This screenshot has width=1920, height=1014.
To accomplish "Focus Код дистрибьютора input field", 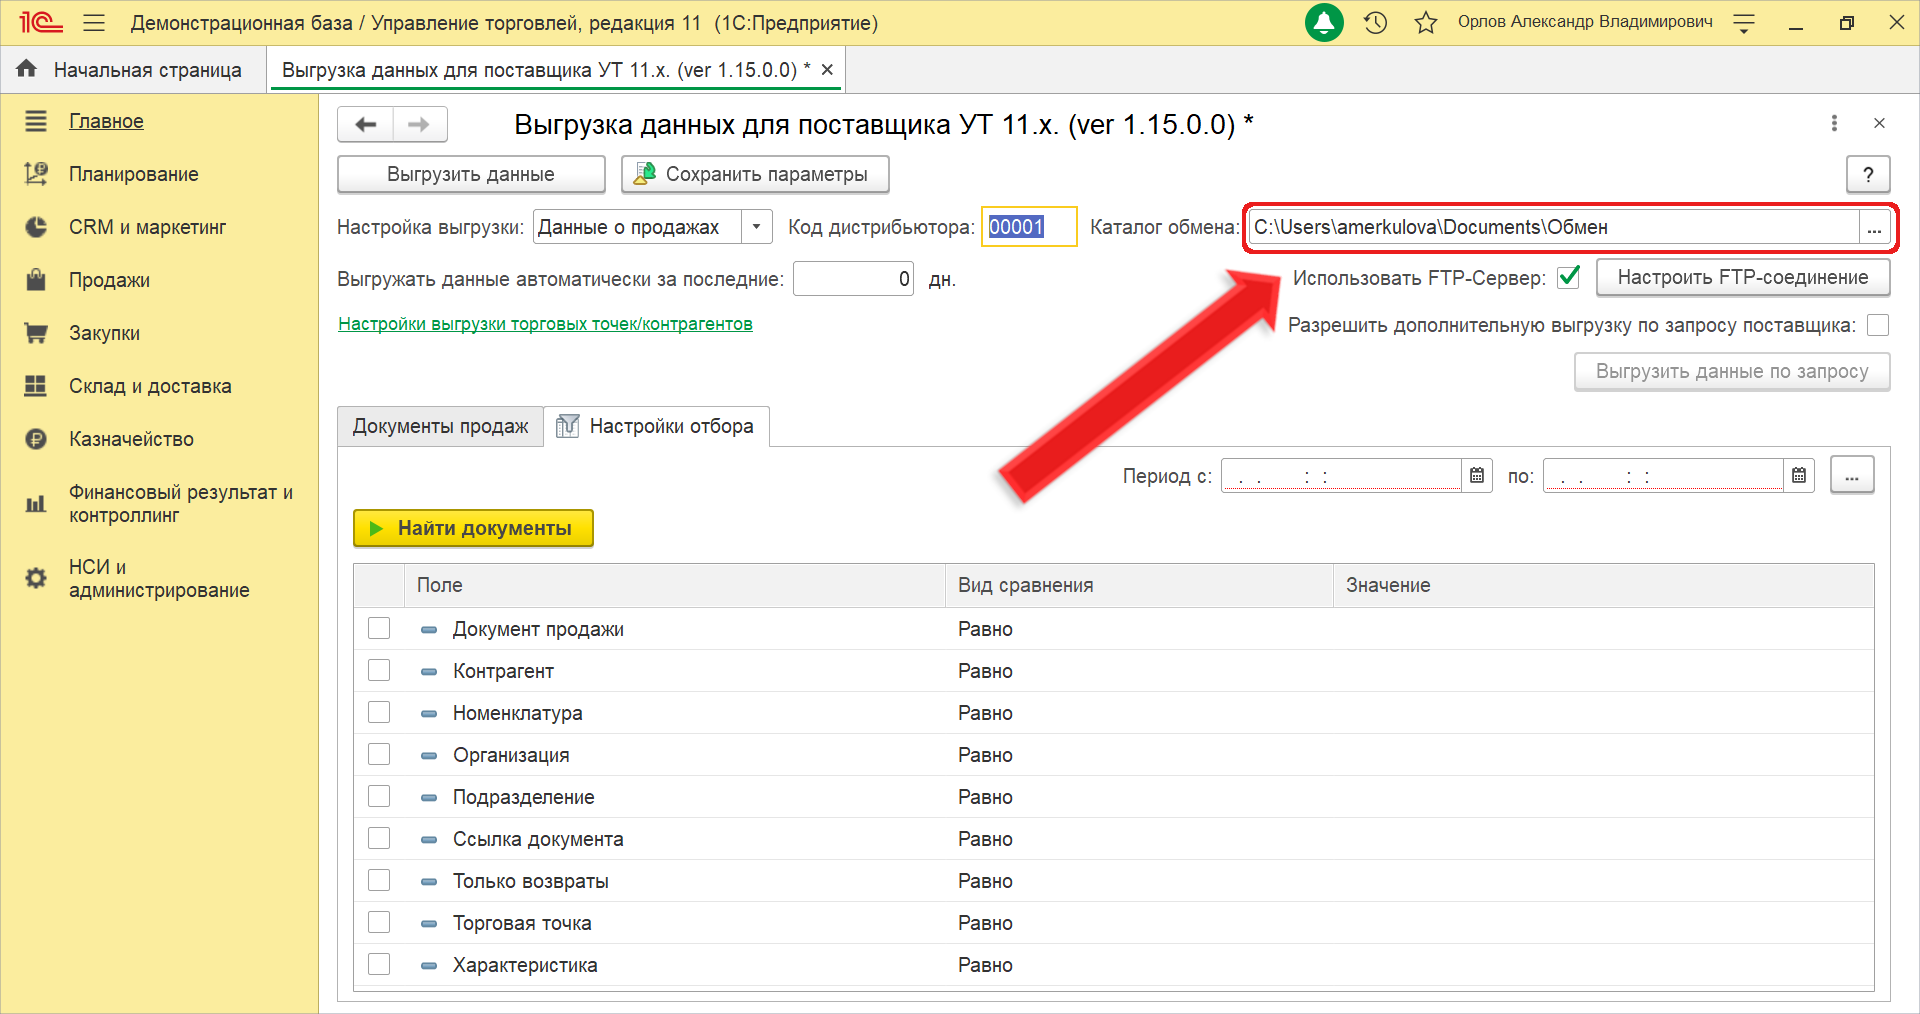I will point(1029,227).
